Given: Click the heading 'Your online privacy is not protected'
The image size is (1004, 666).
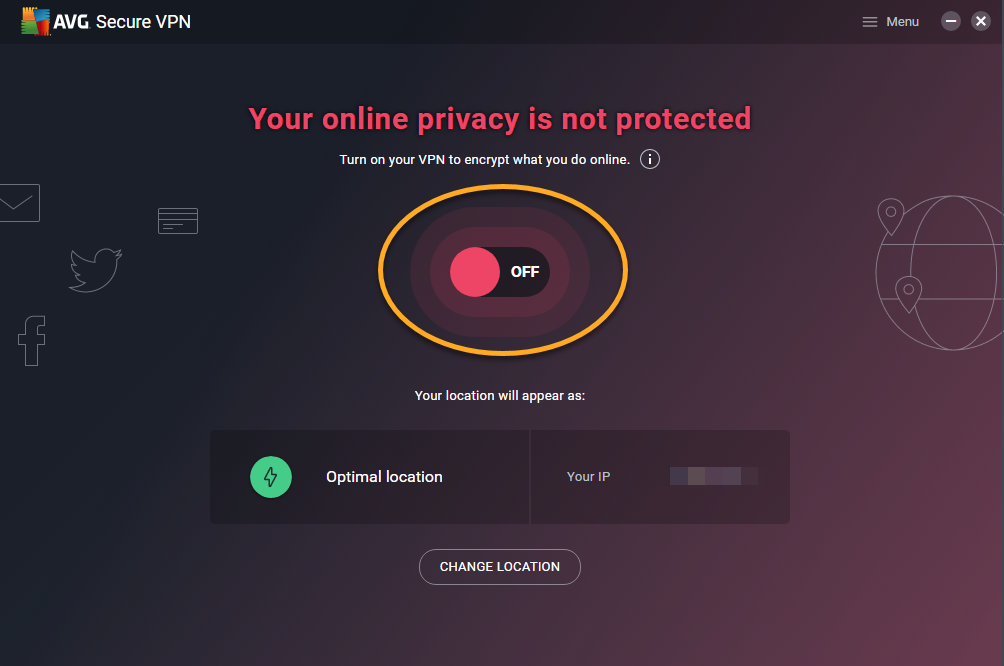Looking at the screenshot, I should (499, 118).
